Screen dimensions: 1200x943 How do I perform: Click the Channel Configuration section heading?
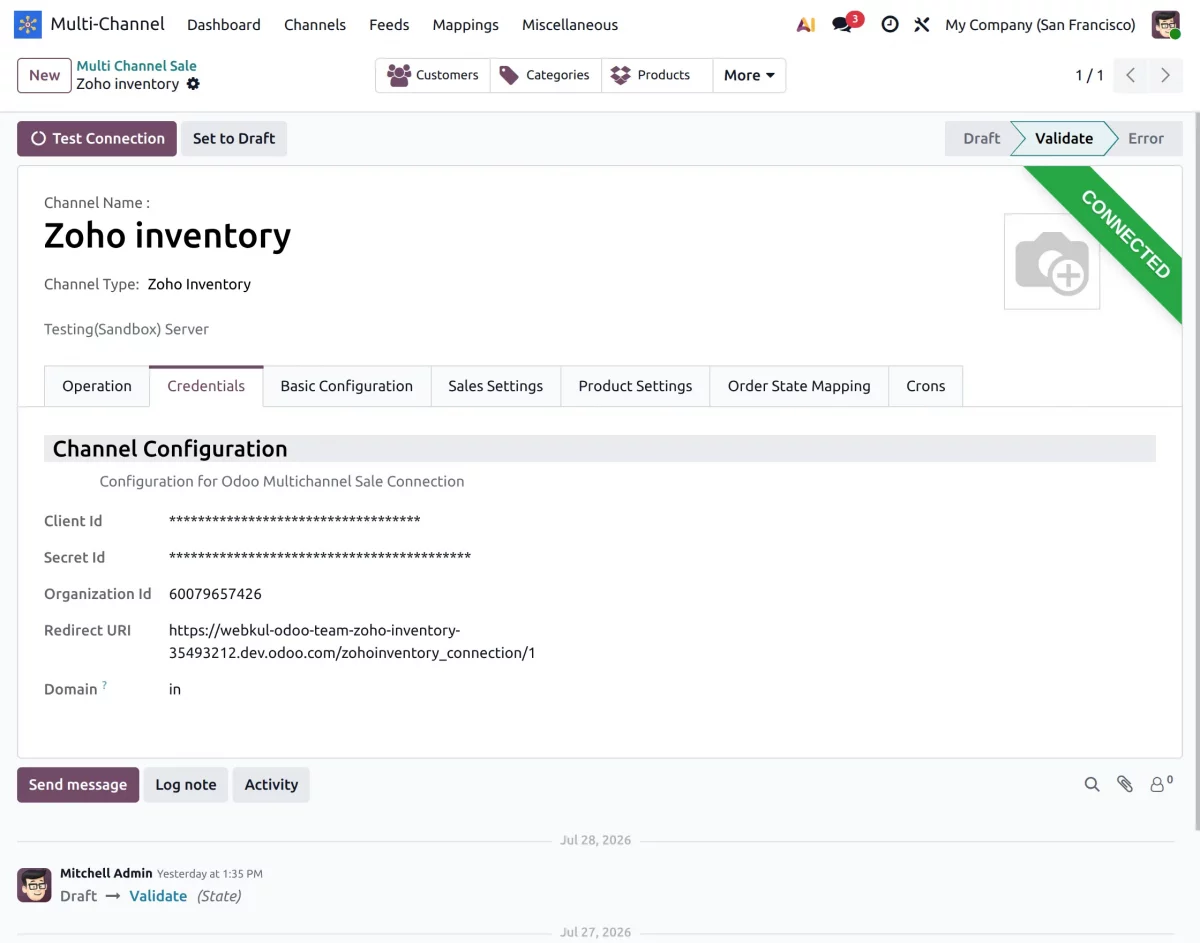click(x=170, y=449)
